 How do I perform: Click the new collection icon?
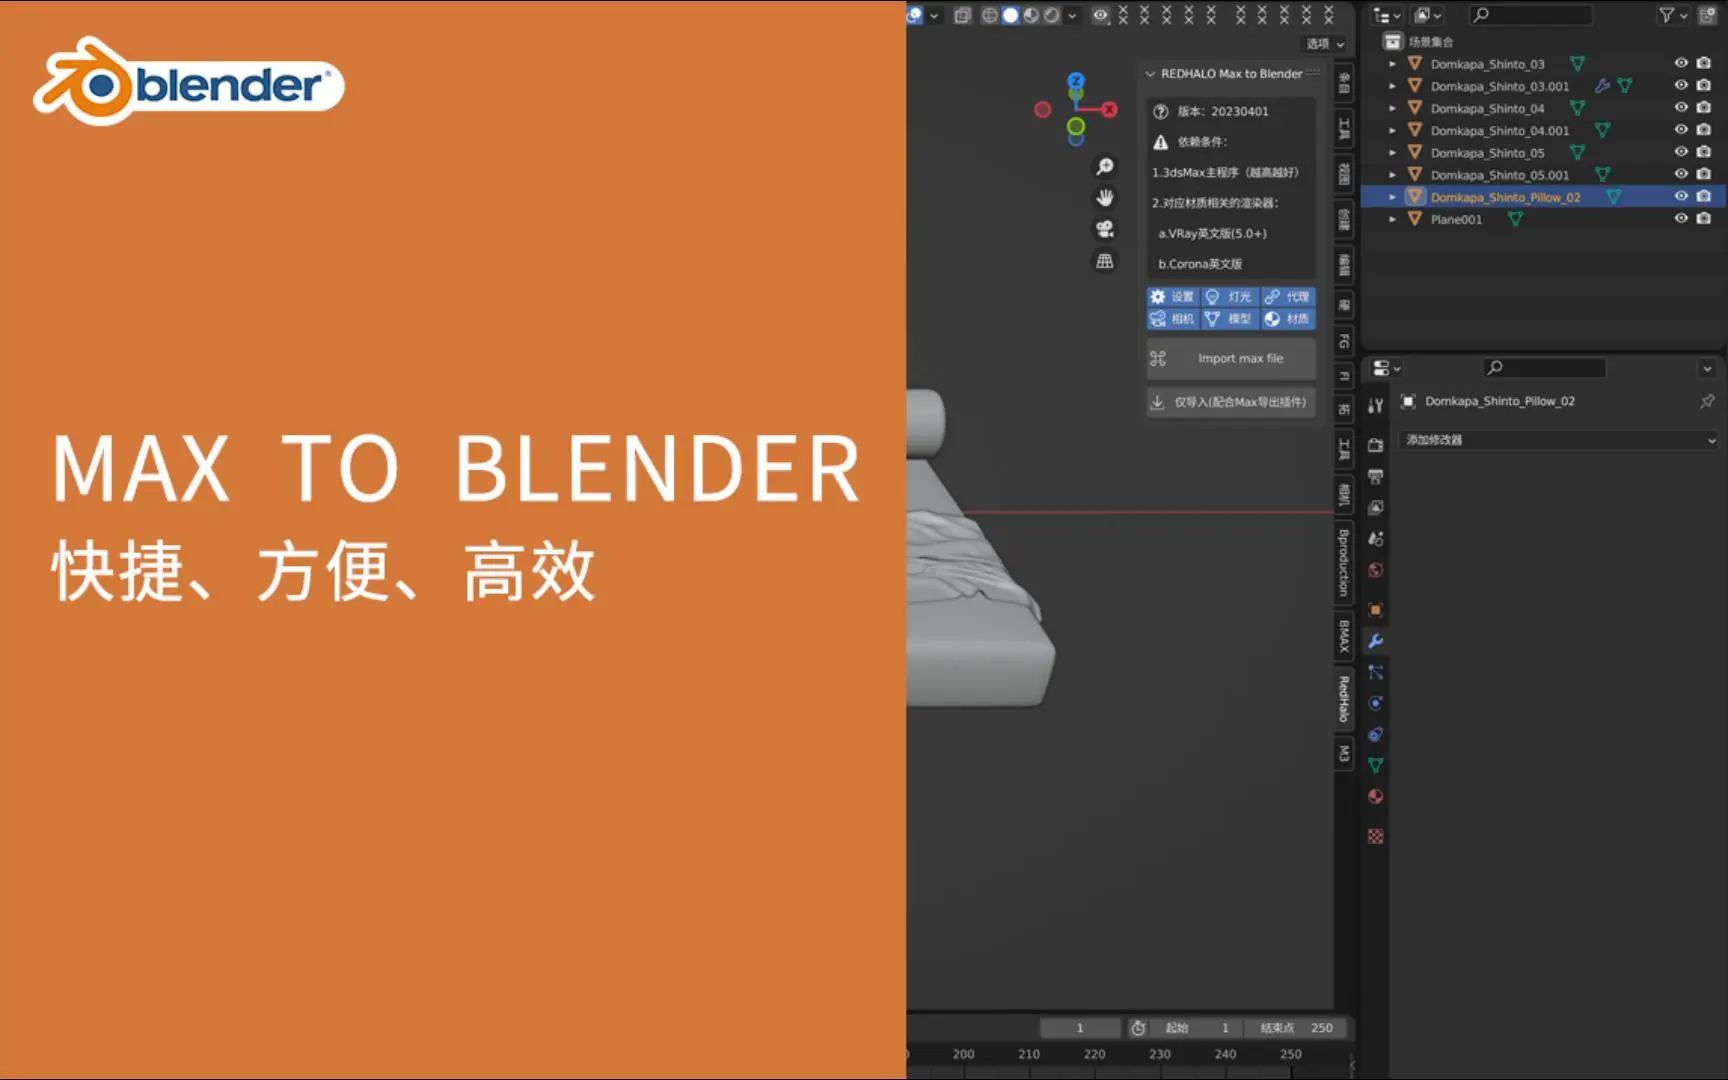tap(1707, 15)
